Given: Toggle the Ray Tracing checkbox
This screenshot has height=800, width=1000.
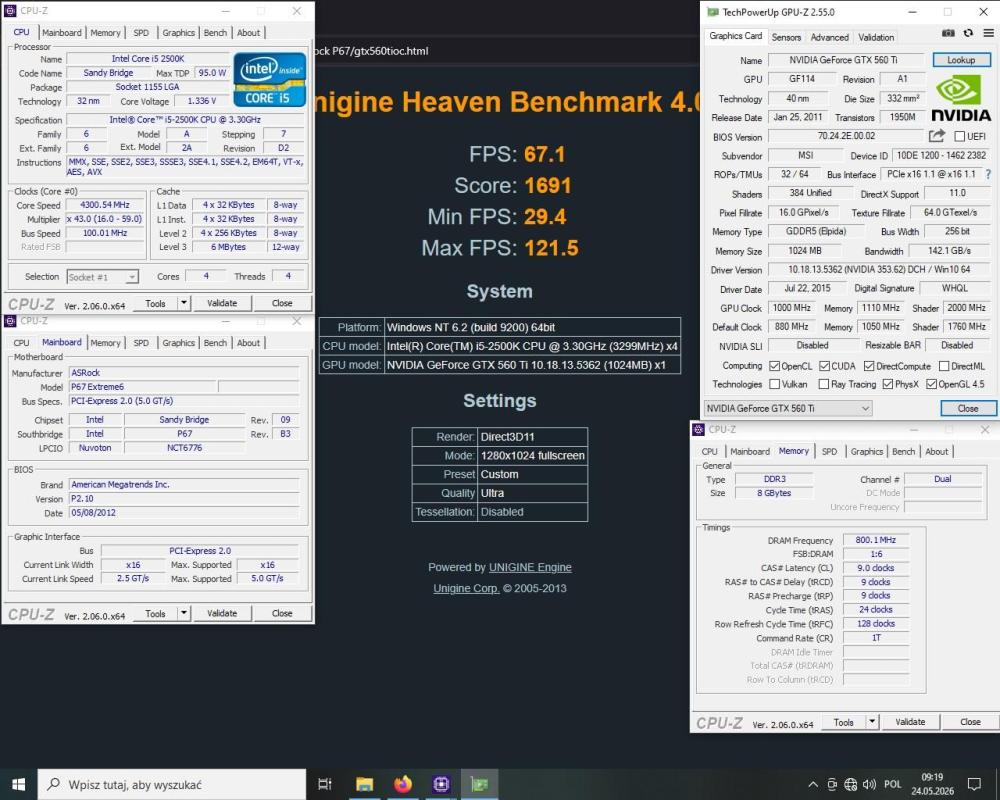Looking at the screenshot, I should pyautogui.click(x=823, y=384).
